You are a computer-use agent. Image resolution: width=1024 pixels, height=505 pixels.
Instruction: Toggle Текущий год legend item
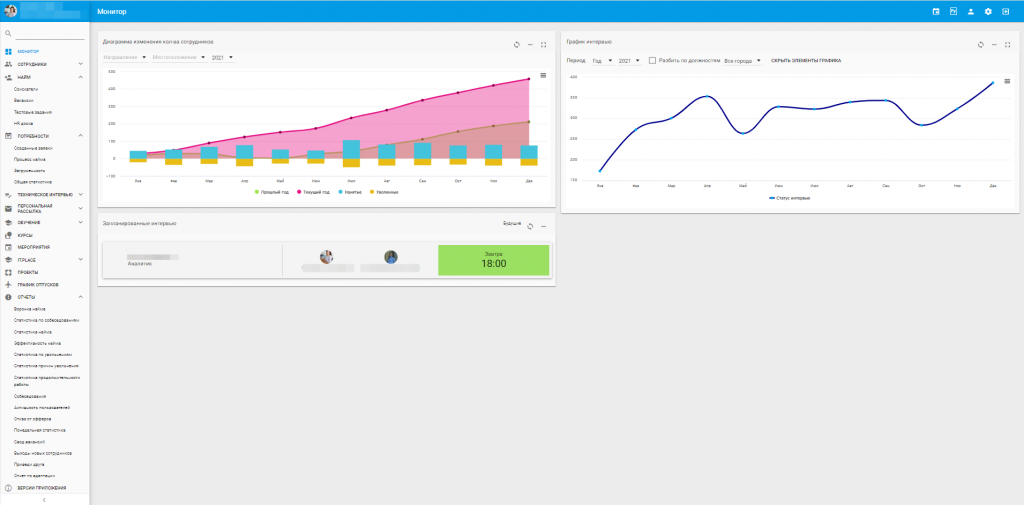[315, 192]
